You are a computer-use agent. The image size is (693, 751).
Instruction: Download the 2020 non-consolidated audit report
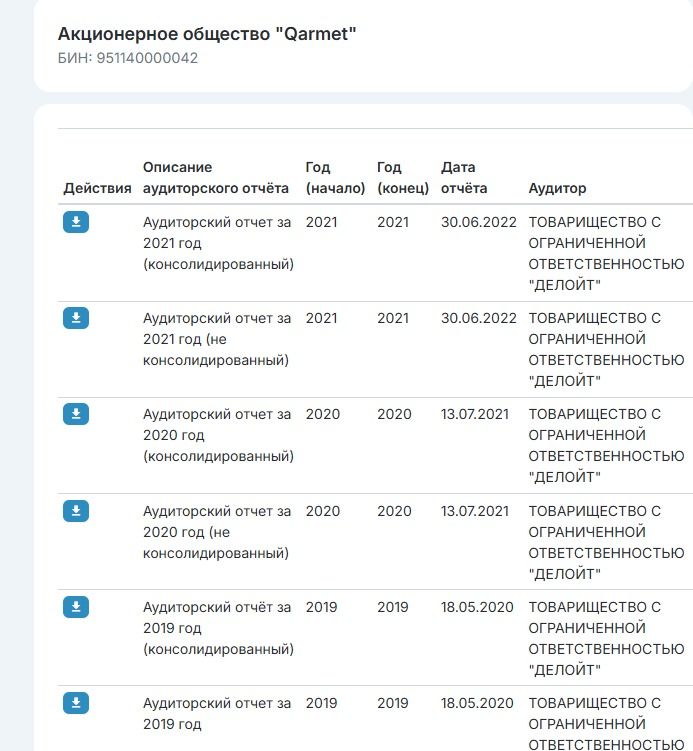(x=76, y=511)
